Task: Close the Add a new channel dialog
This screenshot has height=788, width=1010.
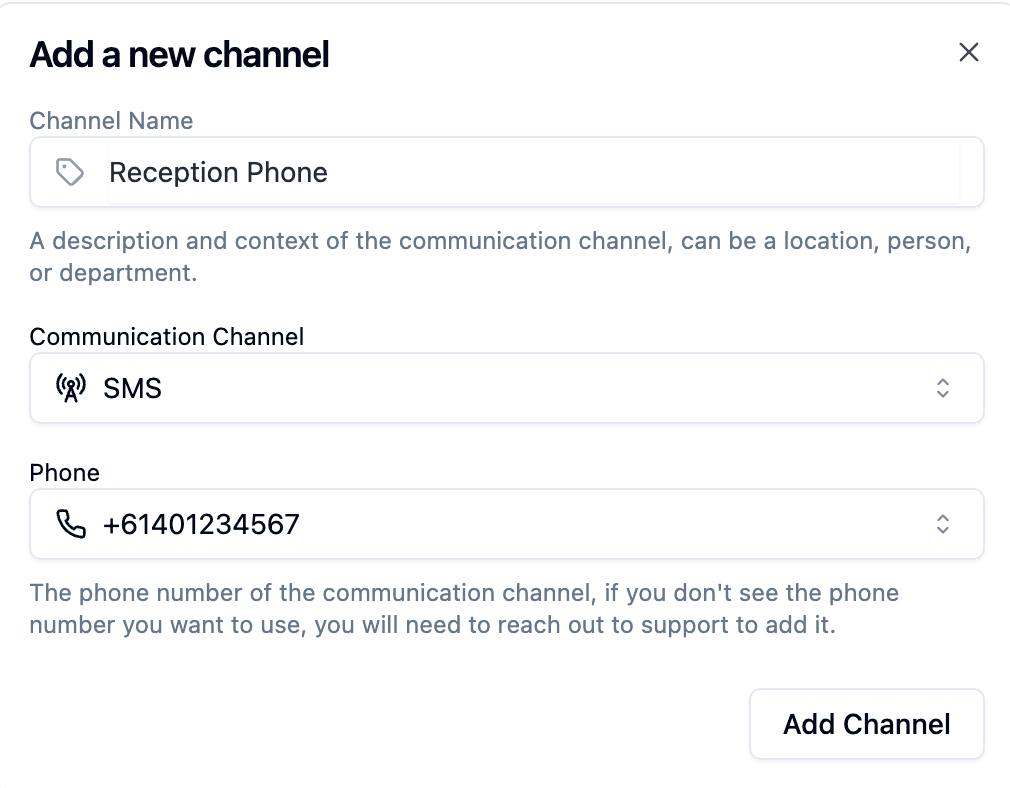Action: pyautogui.click(x=968, y=53)
